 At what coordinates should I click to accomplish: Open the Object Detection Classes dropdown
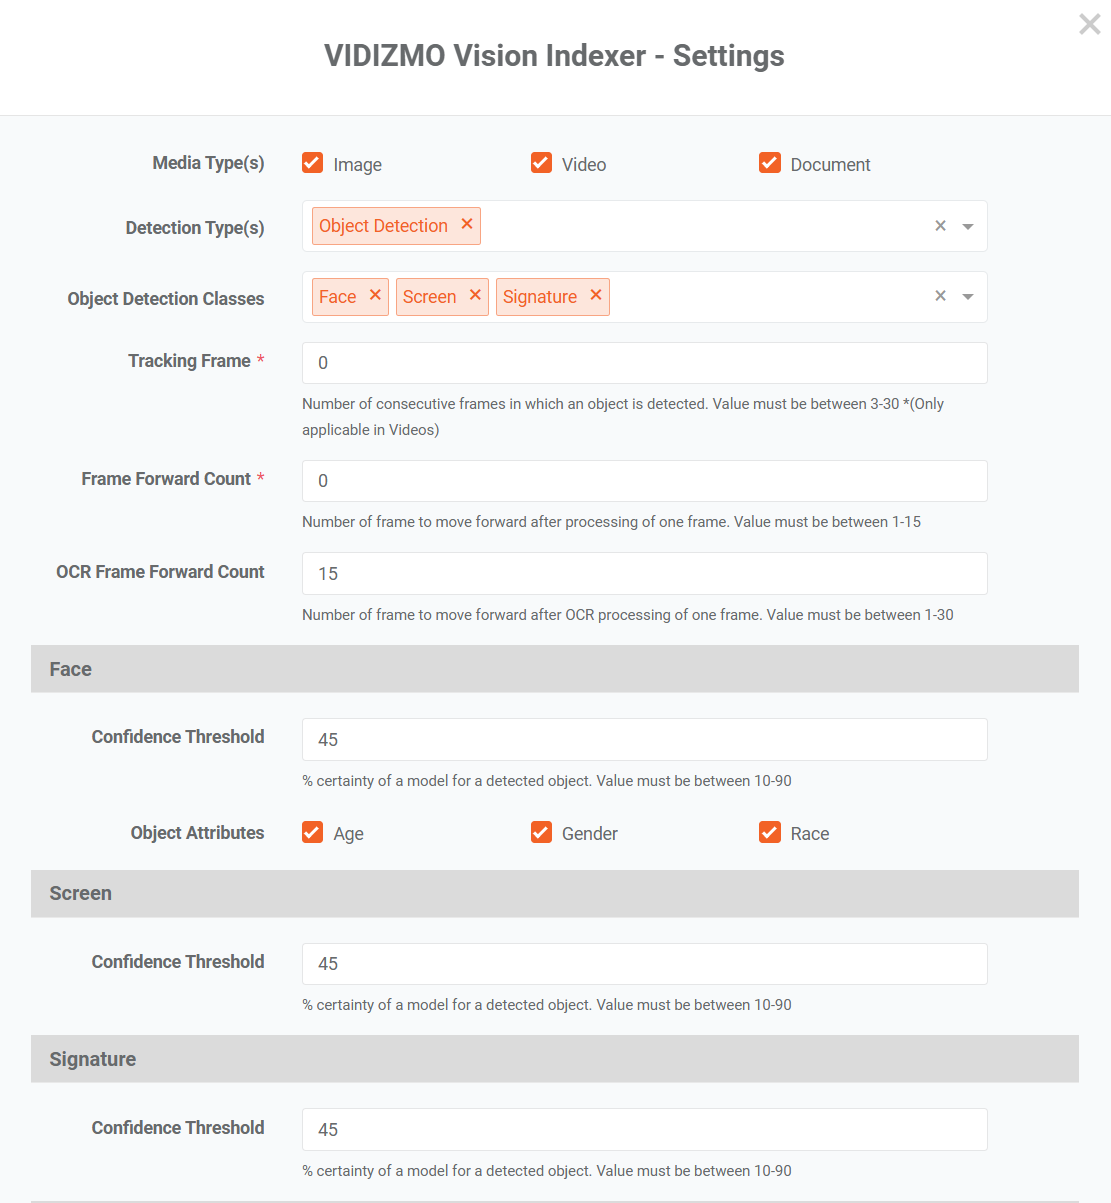[x=968, y=297]
